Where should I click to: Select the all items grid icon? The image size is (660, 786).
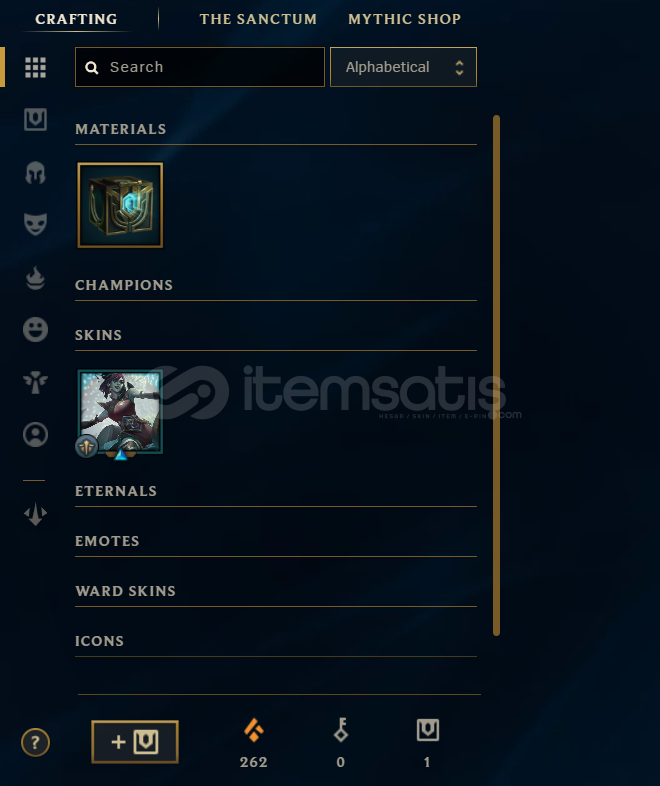point(35,67)
